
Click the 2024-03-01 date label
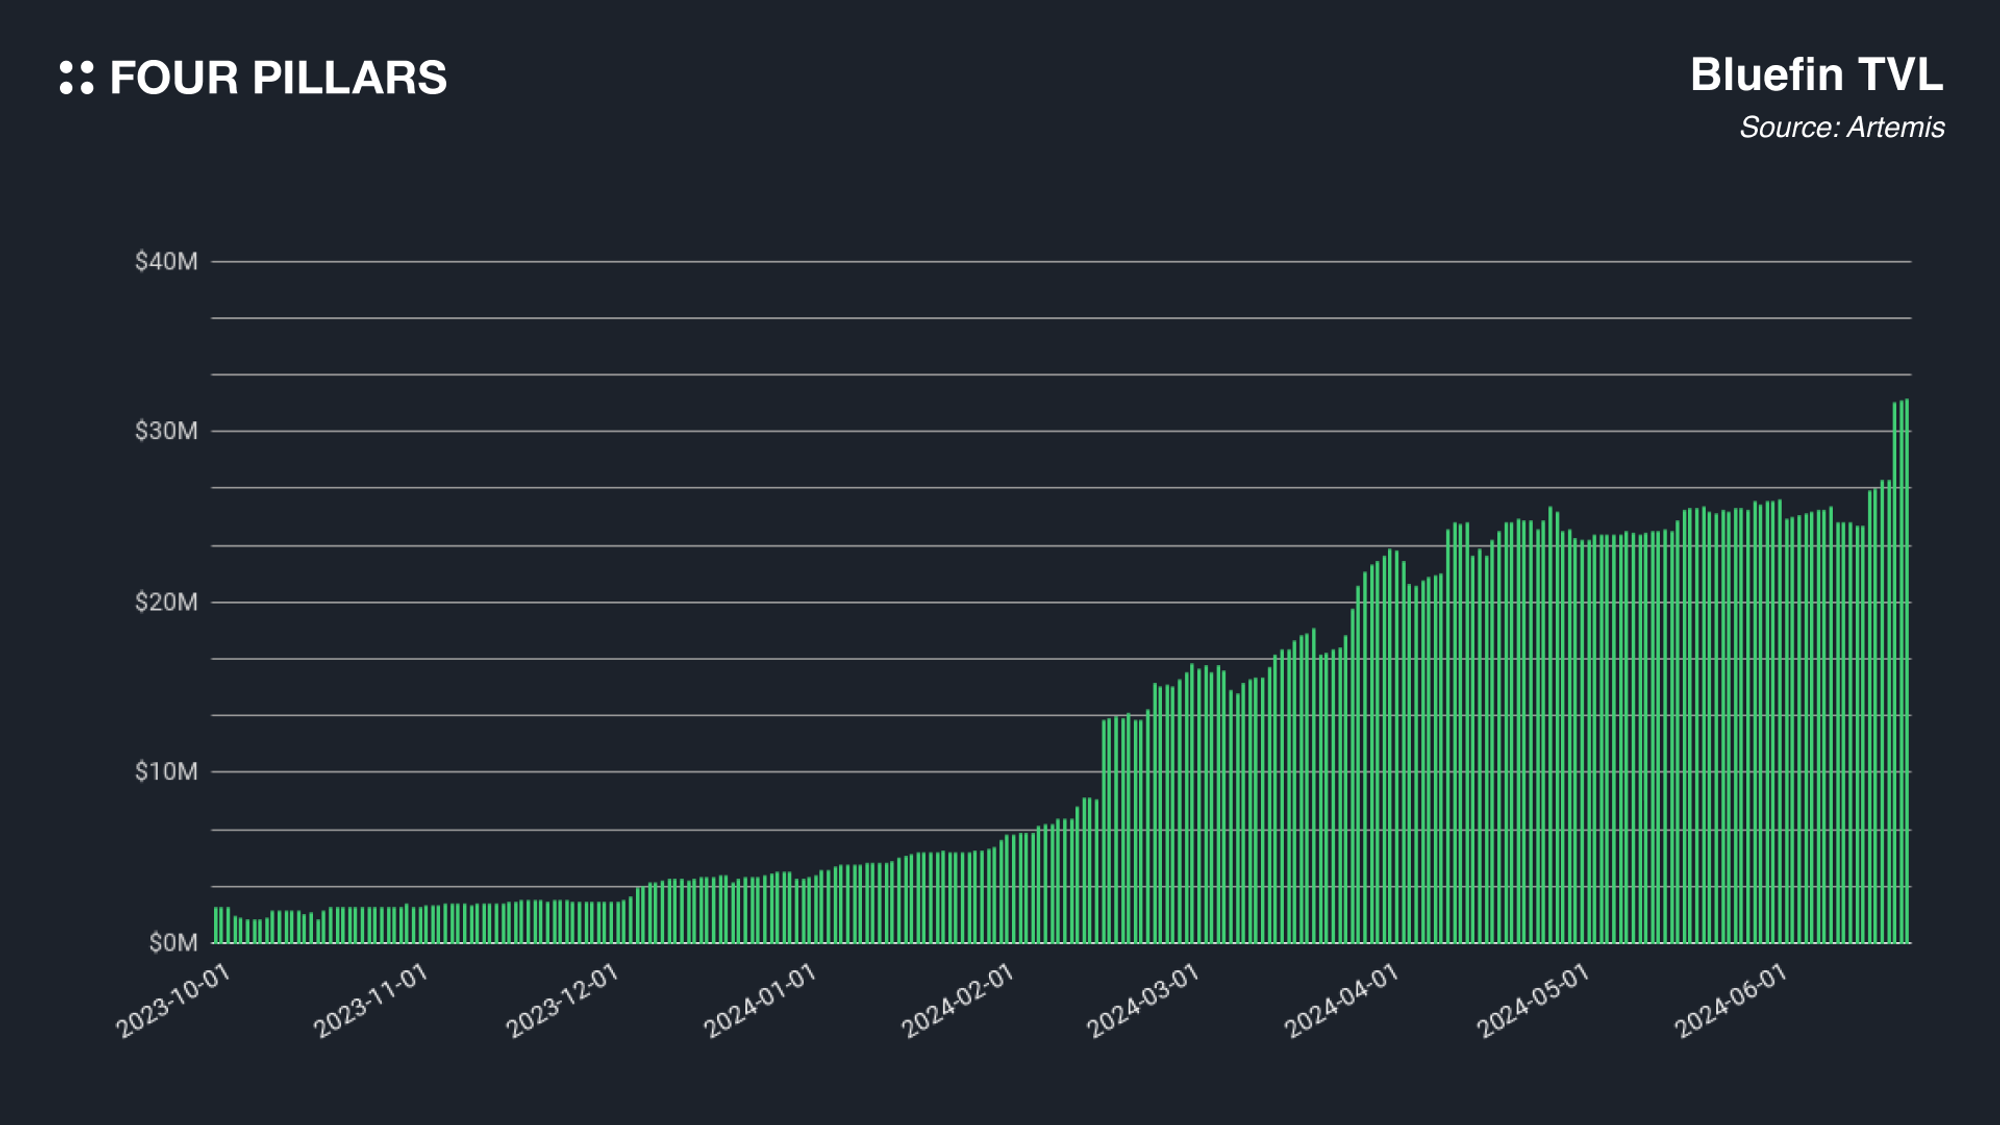[1143, 1002]
